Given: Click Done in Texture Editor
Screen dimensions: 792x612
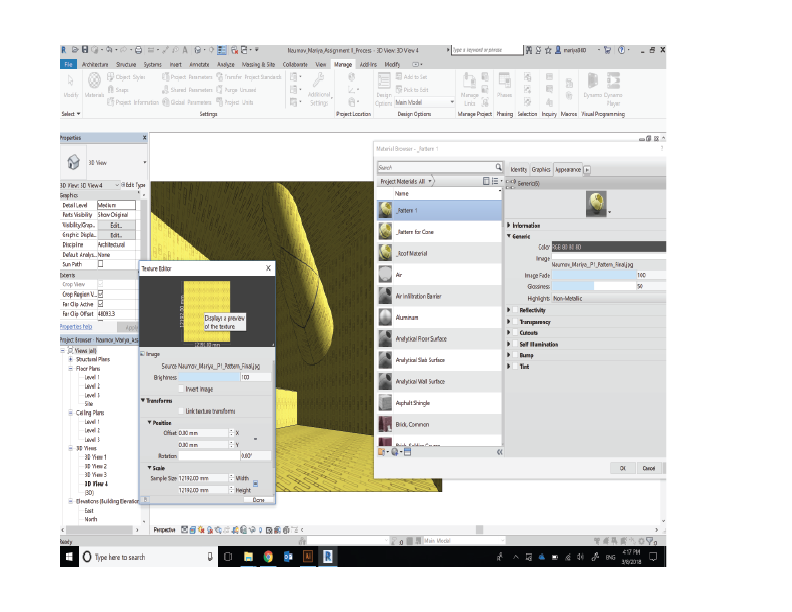Looking at the screenshot, I should pyautogui.click(x=258, y=500).
